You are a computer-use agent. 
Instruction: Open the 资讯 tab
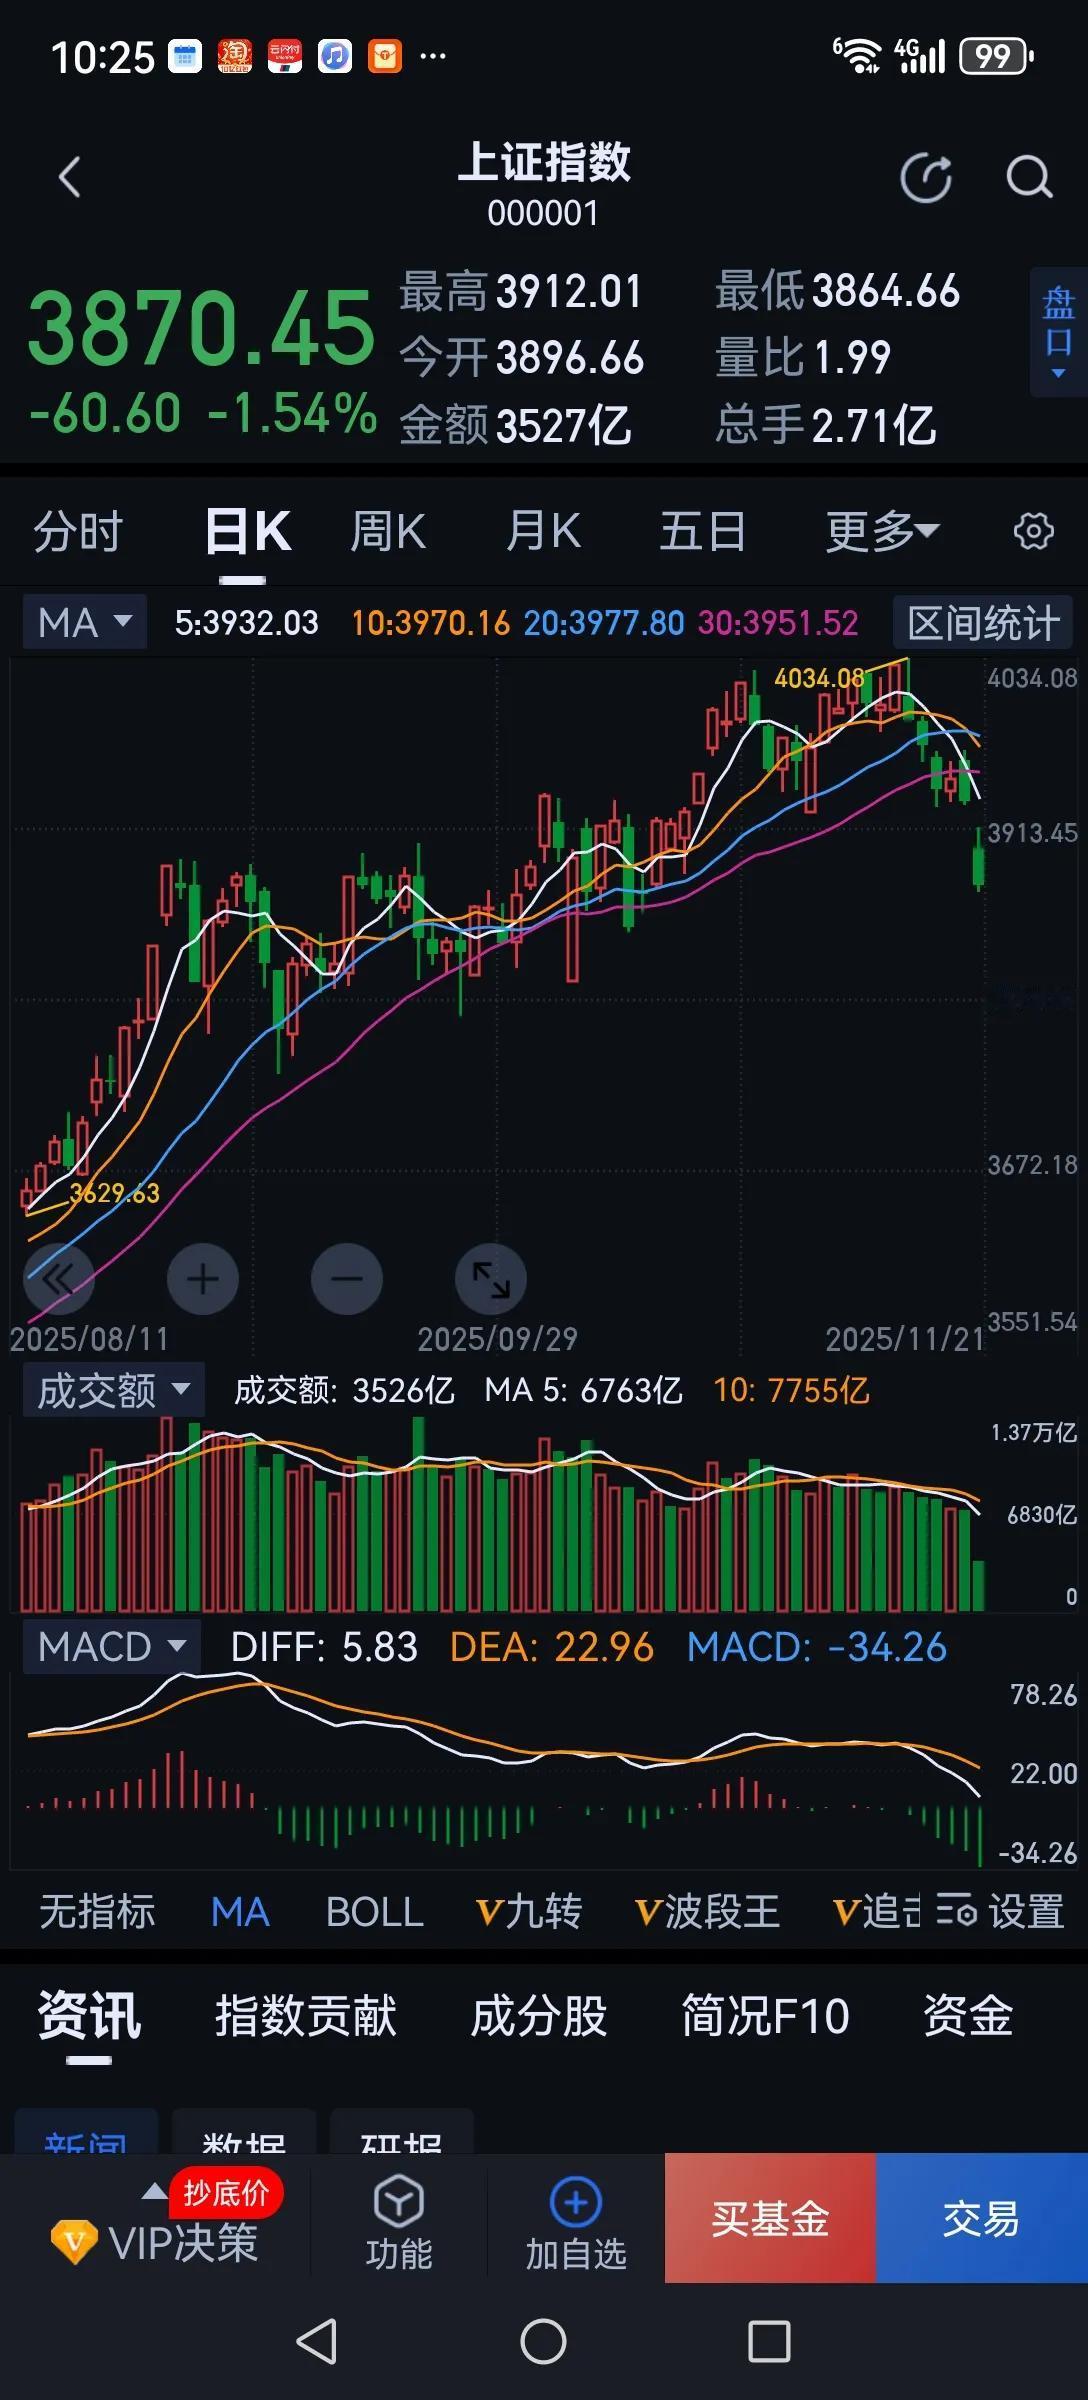(89, 2016)
